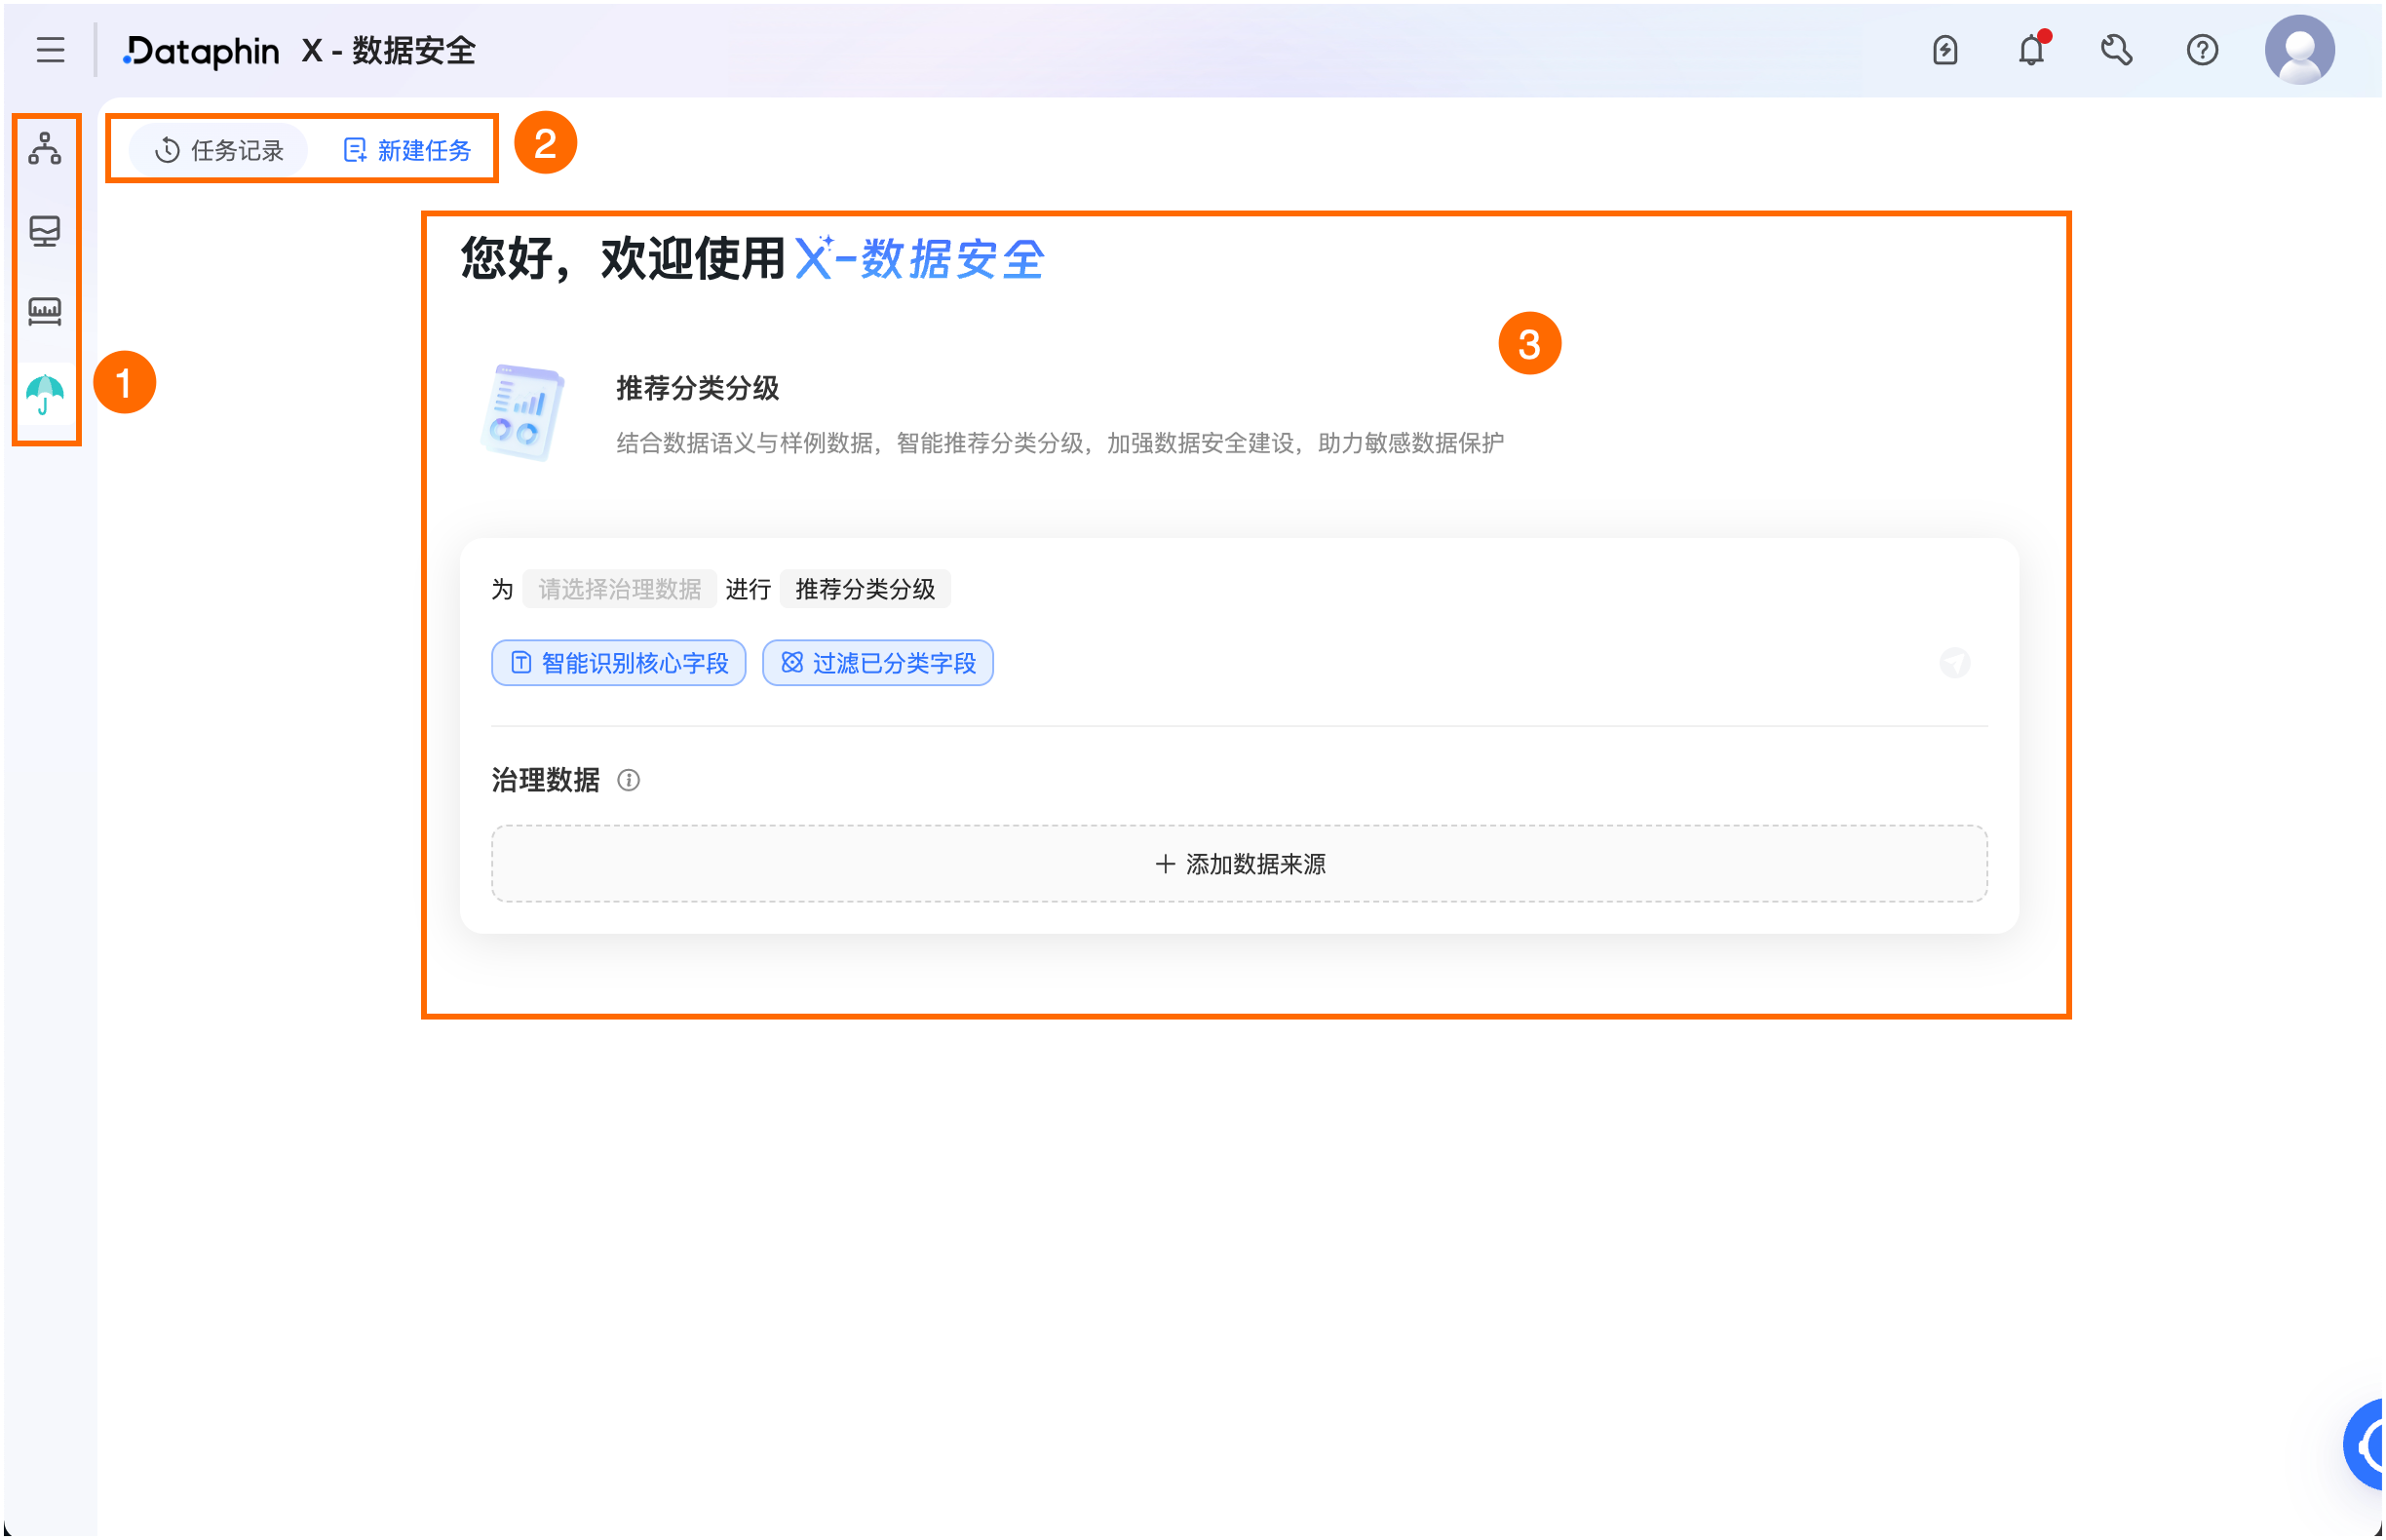Switch to the 新建任务 tab
Viewport: 2386px width, 1540px height.
point(407,150)
